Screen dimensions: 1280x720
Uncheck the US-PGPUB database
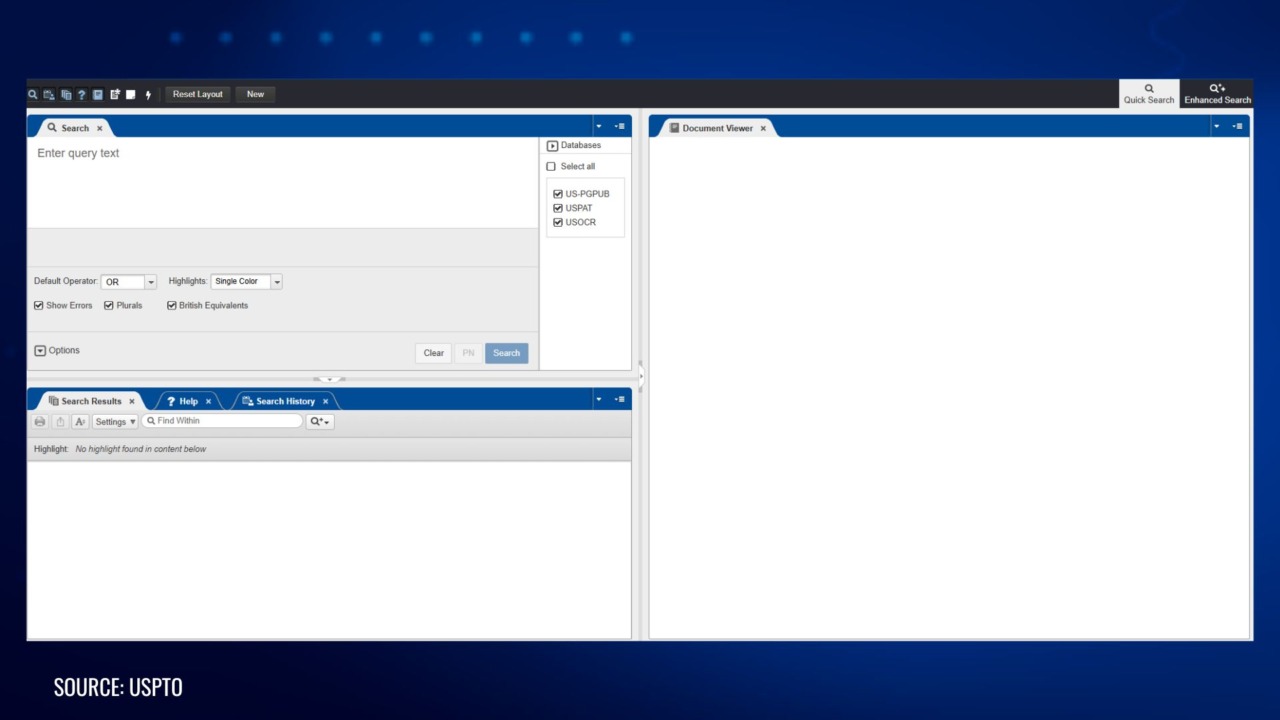click(x=558, y=194)
